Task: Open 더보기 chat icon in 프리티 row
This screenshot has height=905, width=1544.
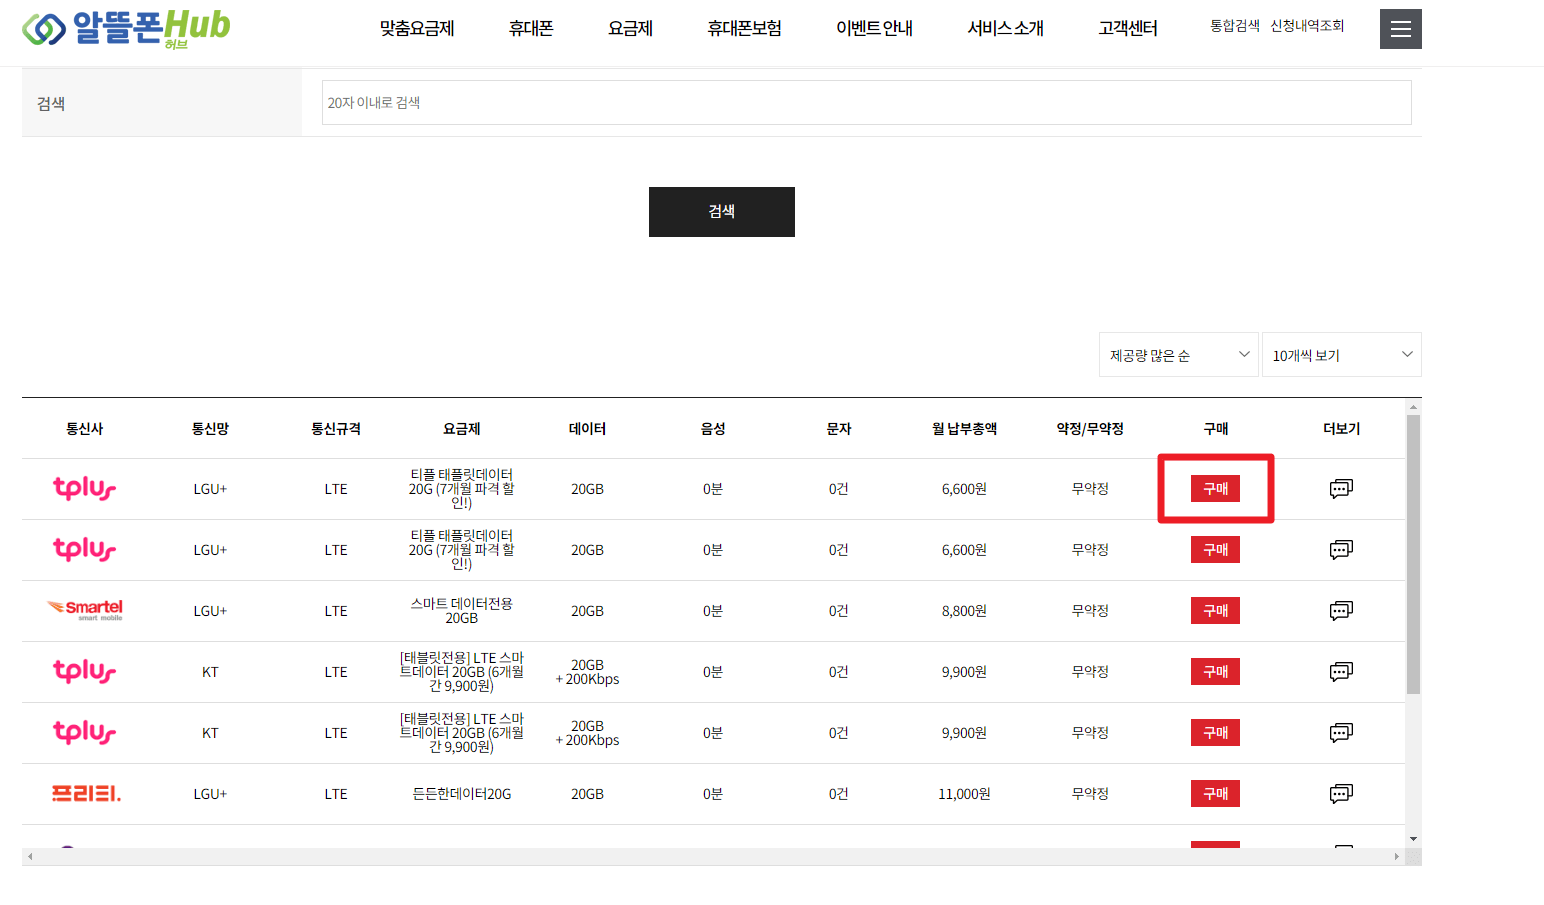Action: point(1341,793)
